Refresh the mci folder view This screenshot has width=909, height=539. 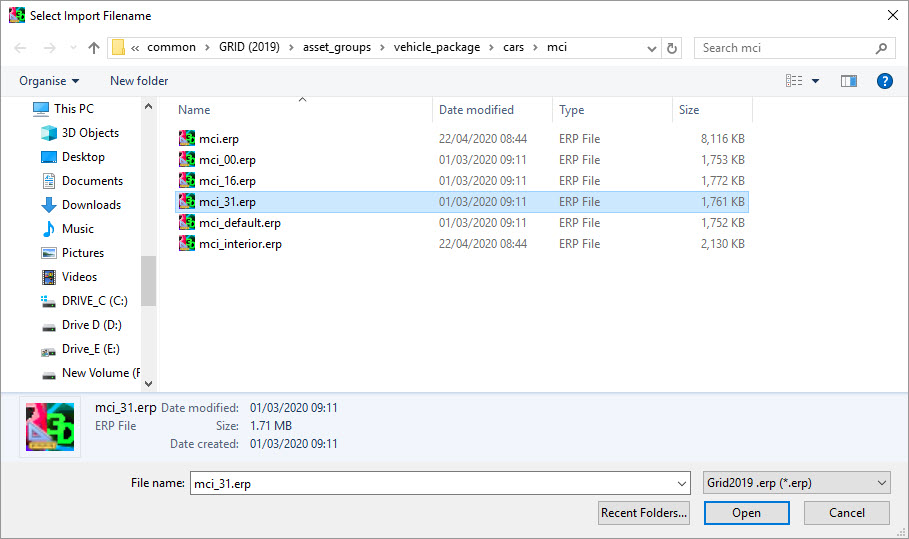(x=672, y=48)
